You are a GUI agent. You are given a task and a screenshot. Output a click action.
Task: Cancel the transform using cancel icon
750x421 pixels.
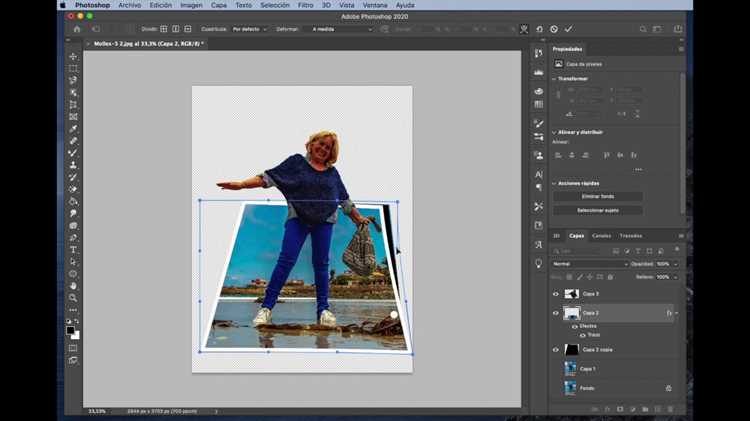tap(554, 29)
